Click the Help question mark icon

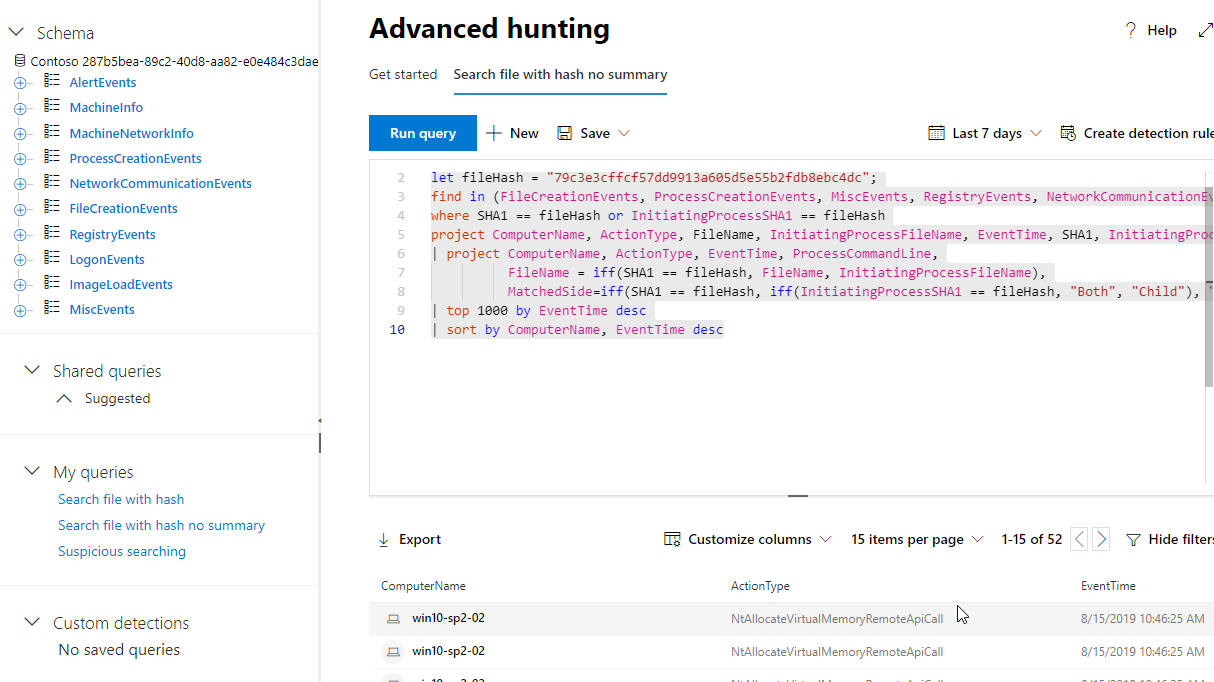click(1131, 31)
